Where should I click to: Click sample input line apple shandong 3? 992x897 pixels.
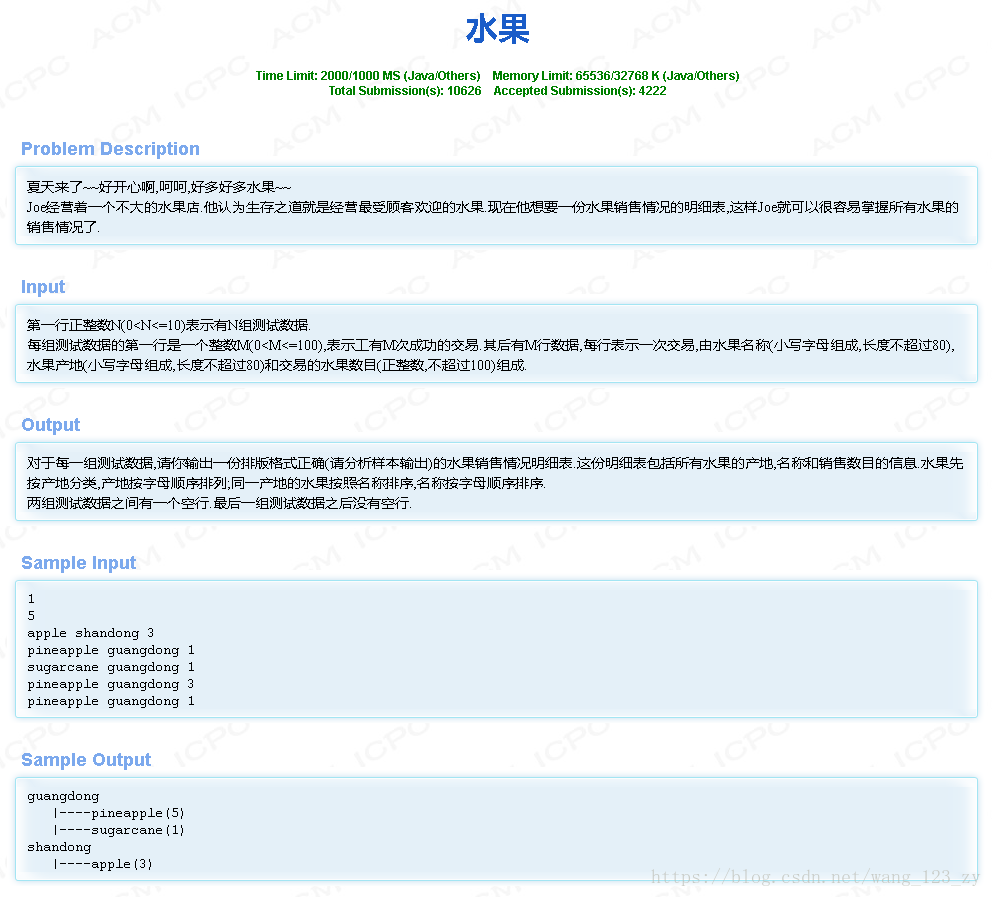click(x=90, y=633)
